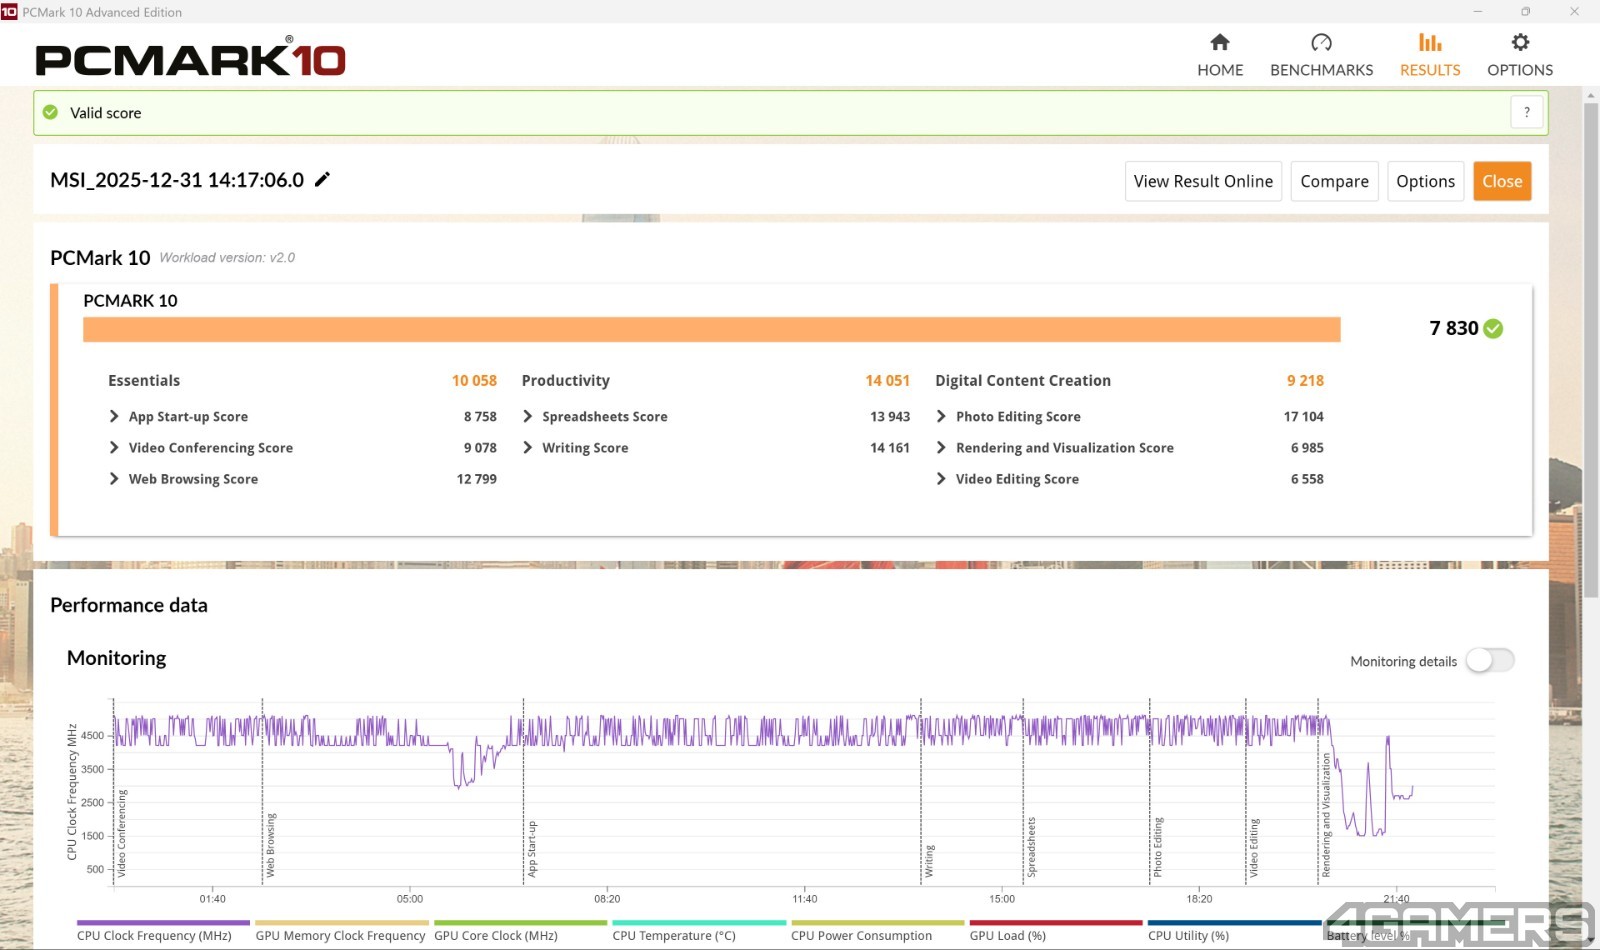Expand the Photo Editing Score row
Viewport: 1600px width, 950px height.
tap(941, 417)
